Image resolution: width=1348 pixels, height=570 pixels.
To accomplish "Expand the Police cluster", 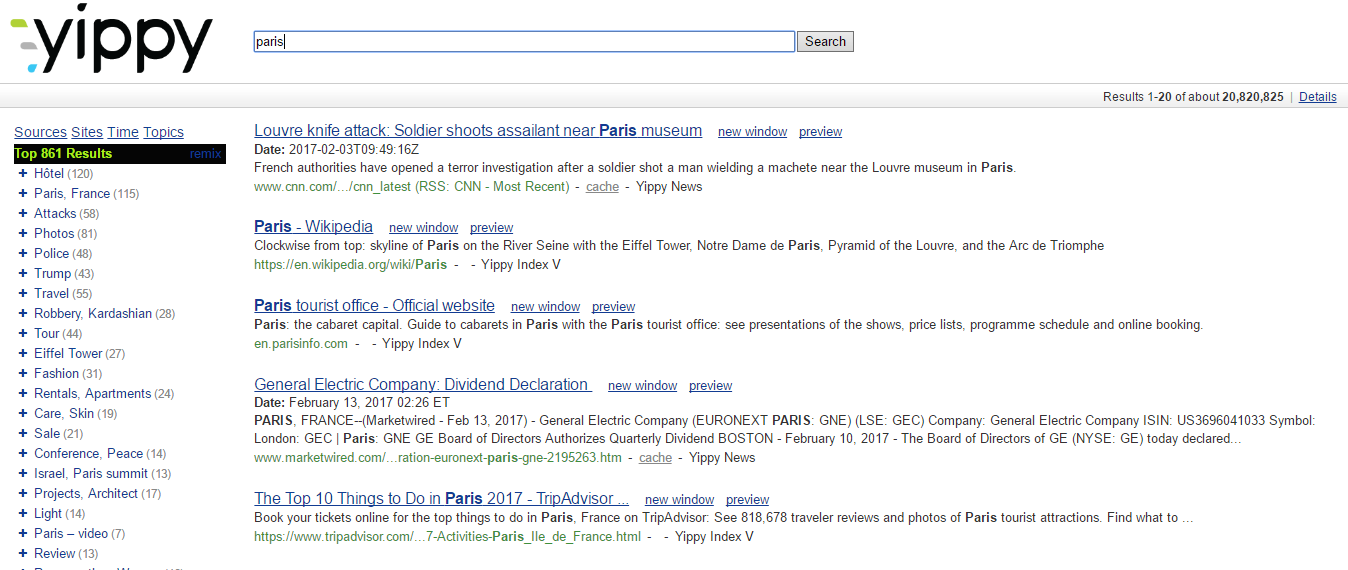I will click(23, 254).
